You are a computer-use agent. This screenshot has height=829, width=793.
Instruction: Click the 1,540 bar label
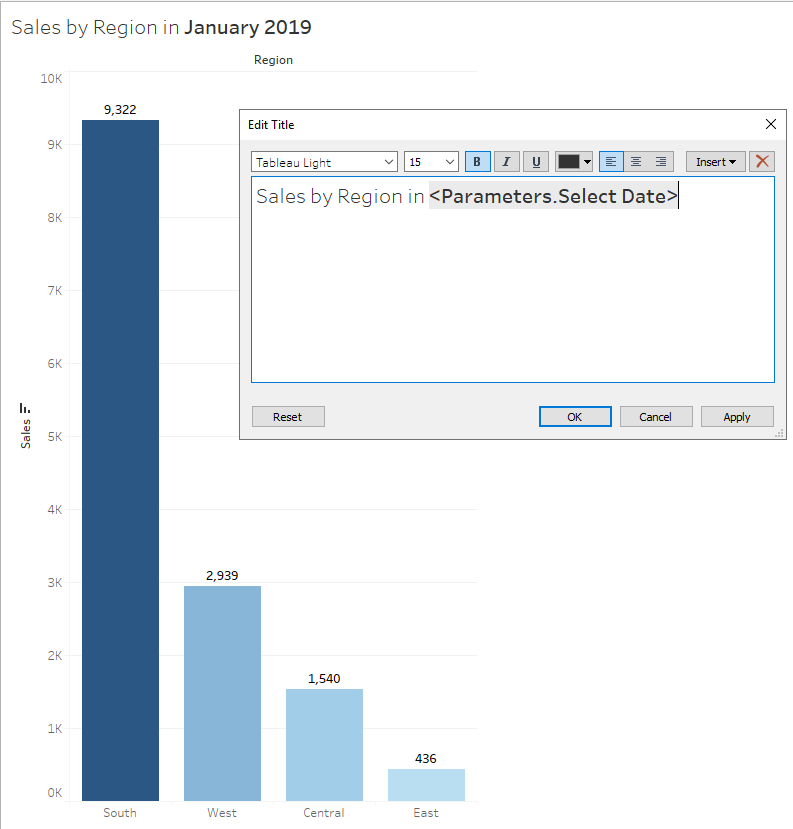[x=324, y=678]
